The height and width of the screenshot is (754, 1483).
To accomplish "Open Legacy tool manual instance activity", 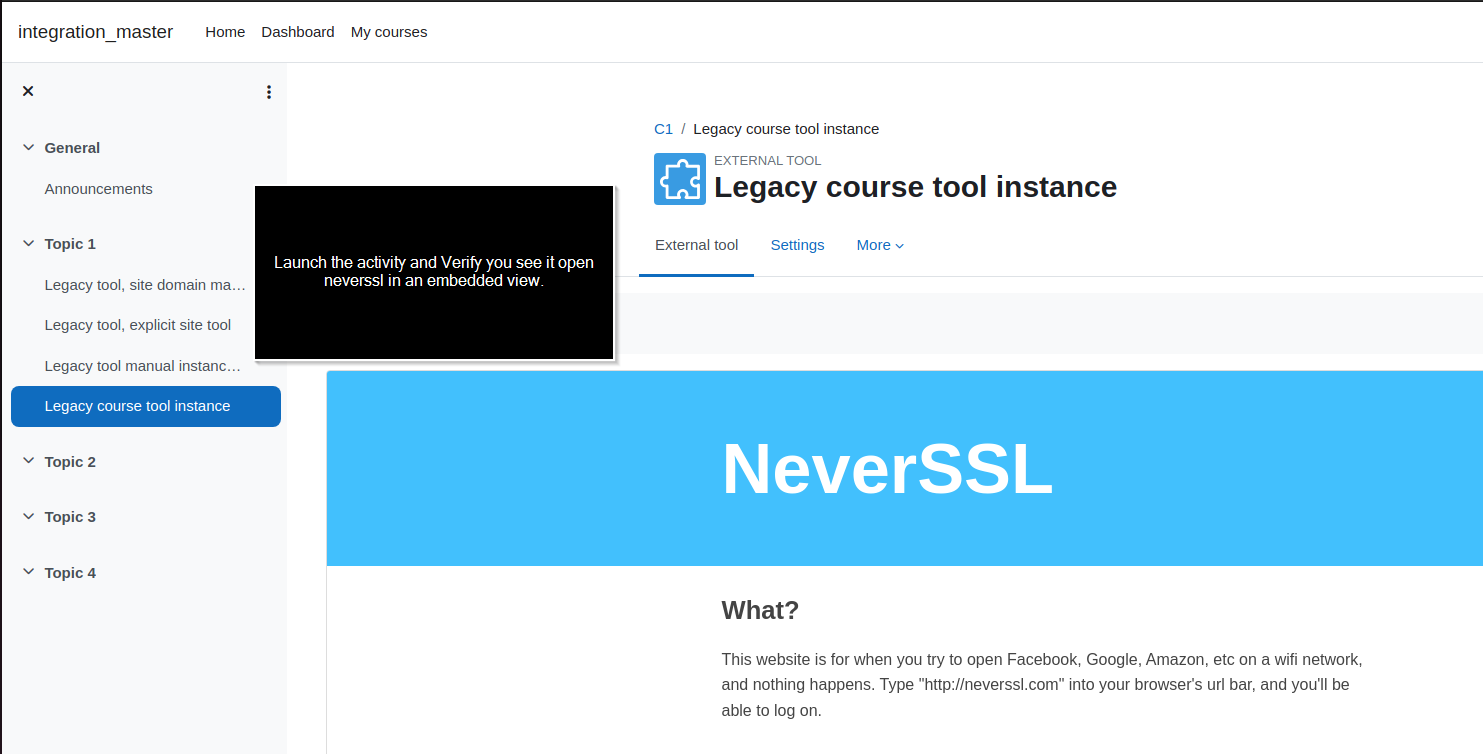I will tap(143, 366).
